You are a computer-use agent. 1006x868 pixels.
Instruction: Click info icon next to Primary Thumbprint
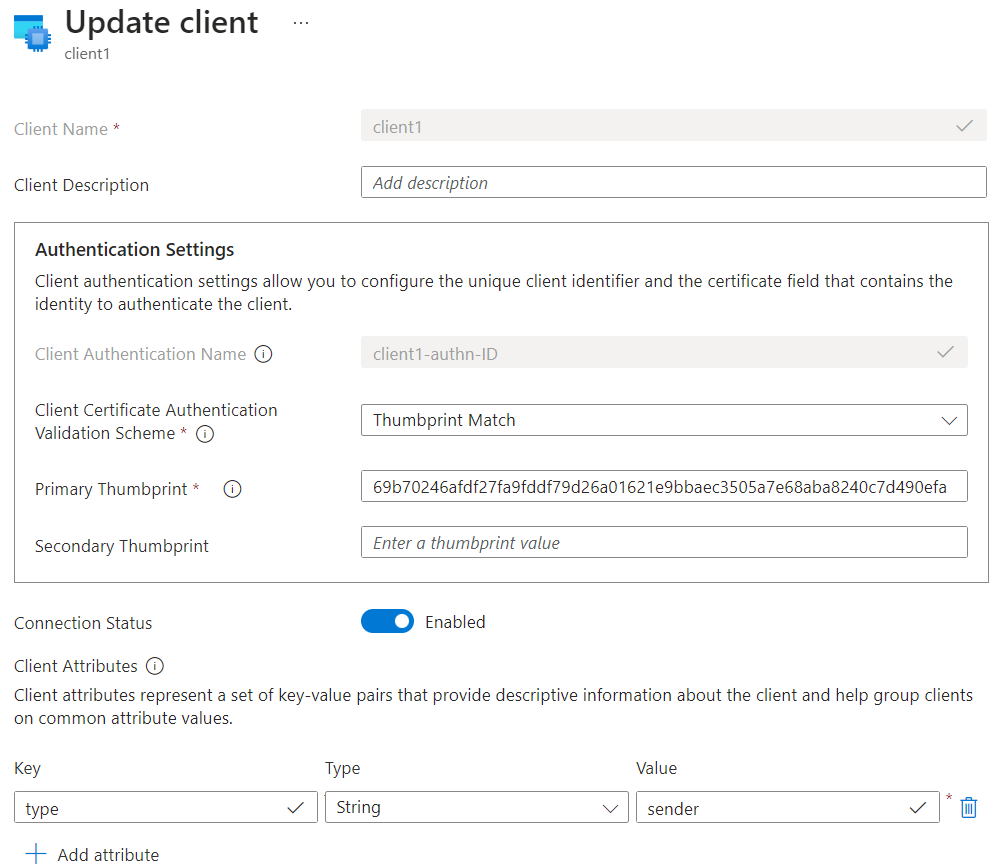(232, 489)
